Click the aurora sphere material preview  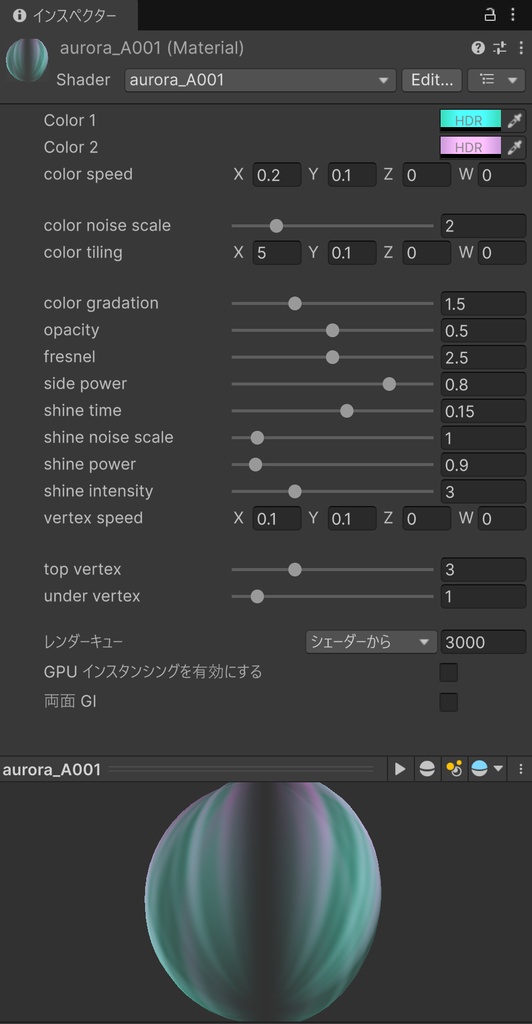click(x=262, y=901)
